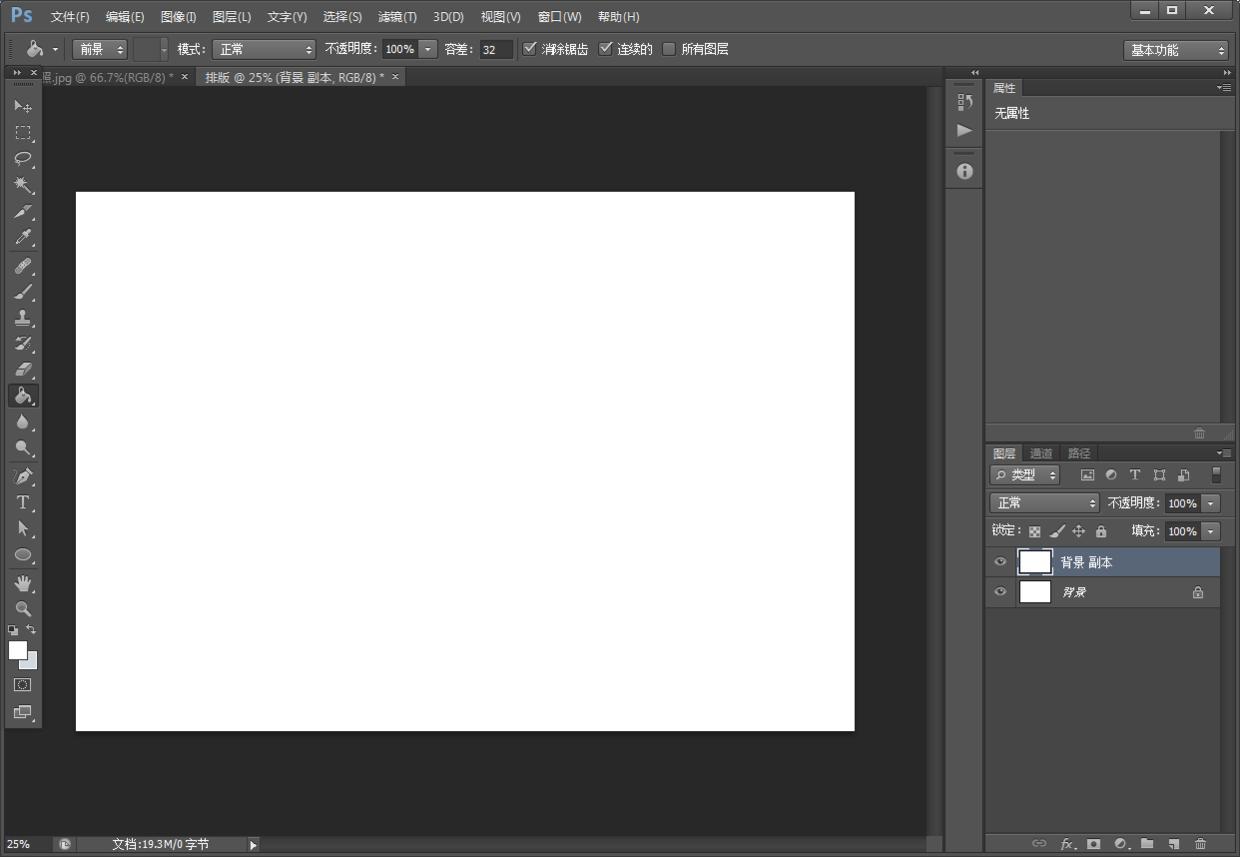Select the Magic Wand tool

[22, 186]
